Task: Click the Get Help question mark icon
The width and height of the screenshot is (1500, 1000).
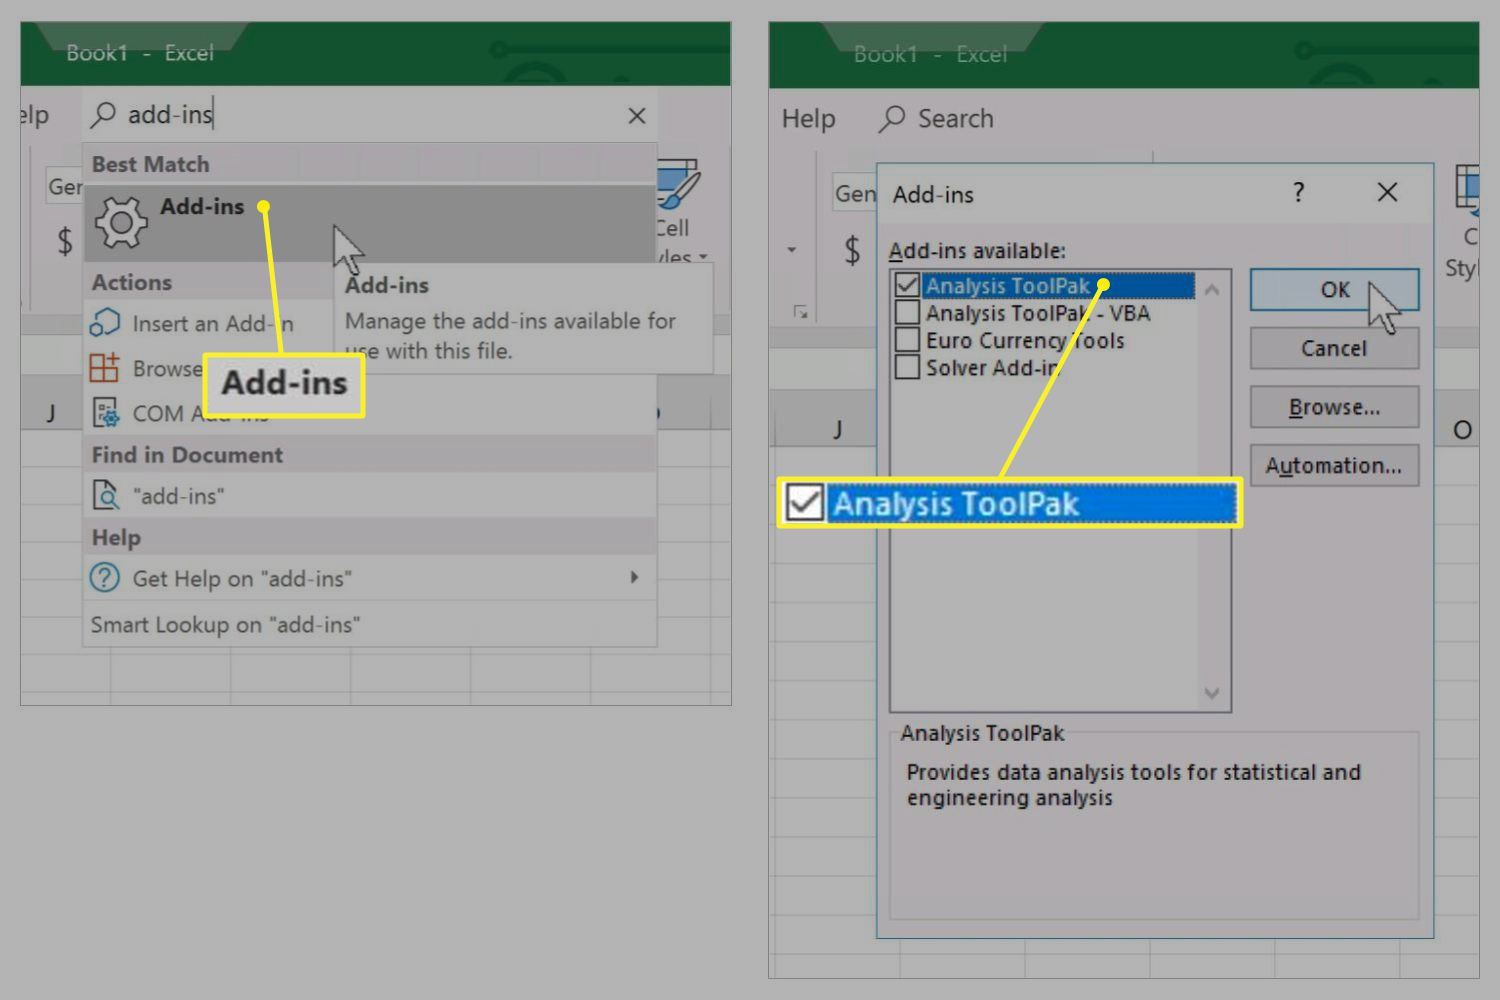Action: (x=105, y=578)
